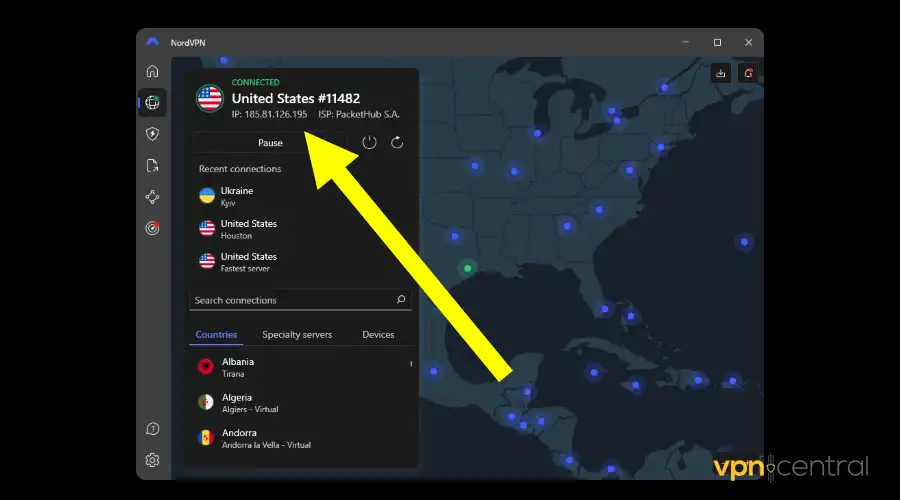The height and width of the screenshot is (500, 900).
Task: Click the search magnifier icon
Action: [401, 300]
